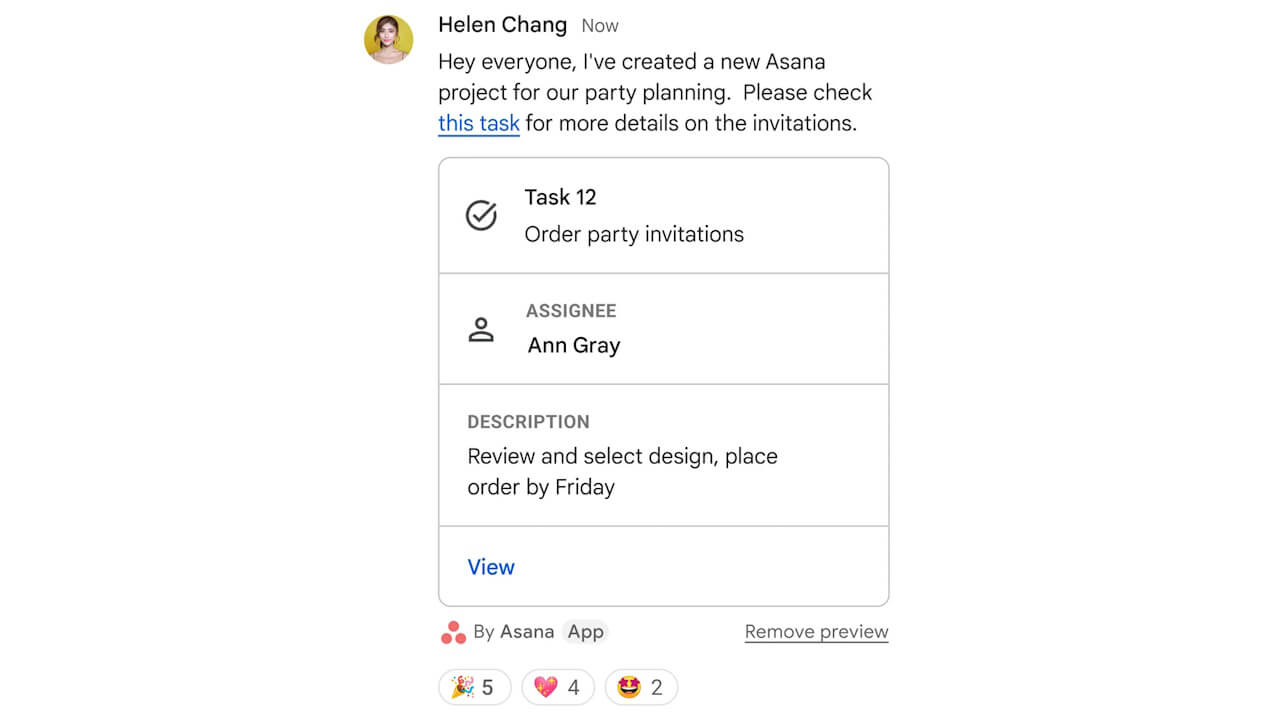
Task: Select the task completion checkmark icon
Action: click(x=481, y=214)
